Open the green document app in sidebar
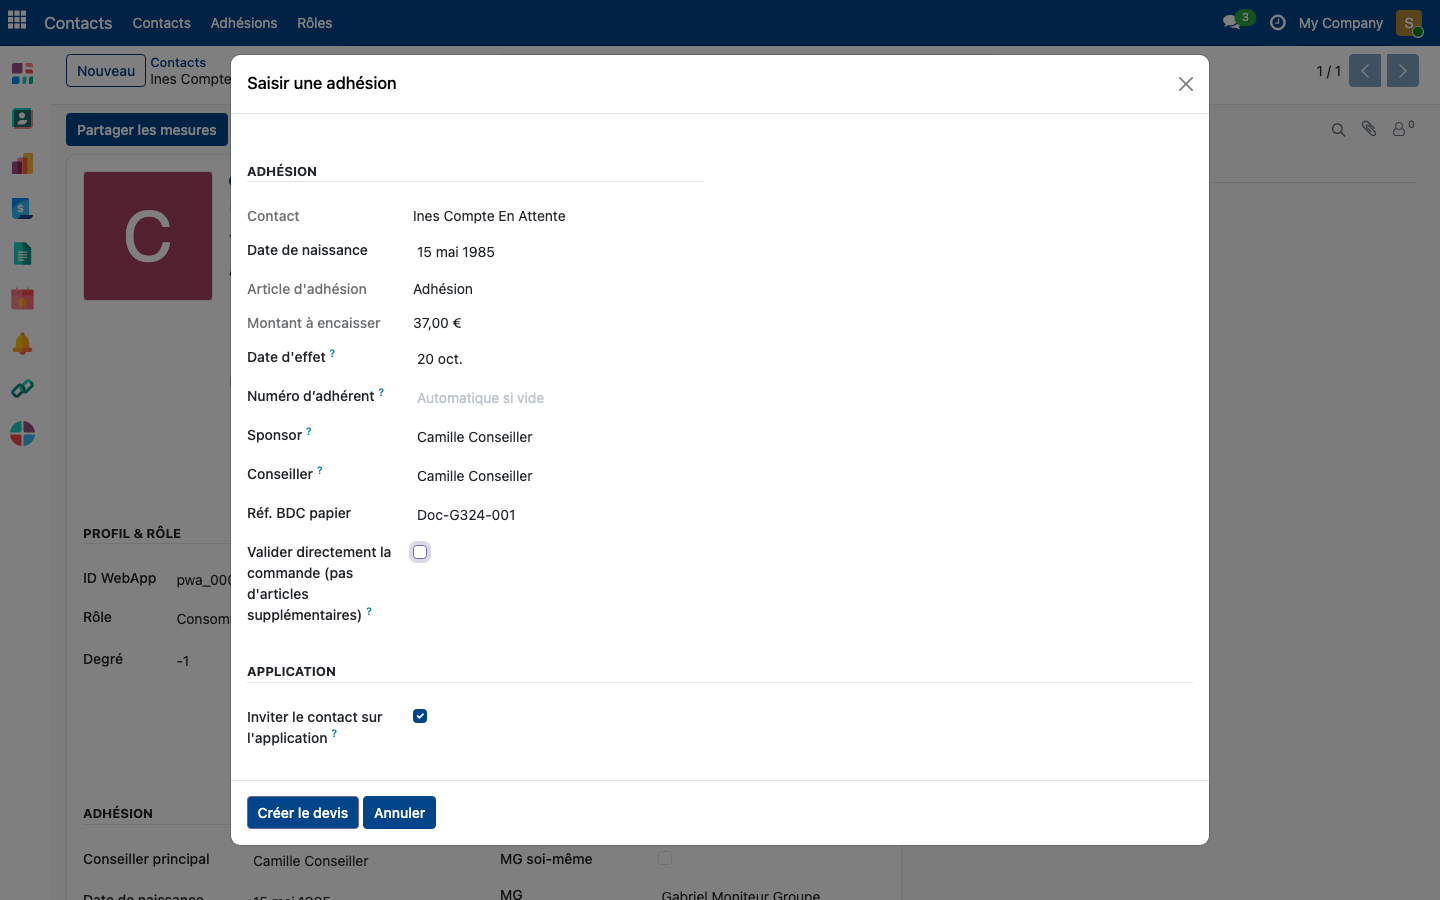1440x900 pixels. (22, 253)
